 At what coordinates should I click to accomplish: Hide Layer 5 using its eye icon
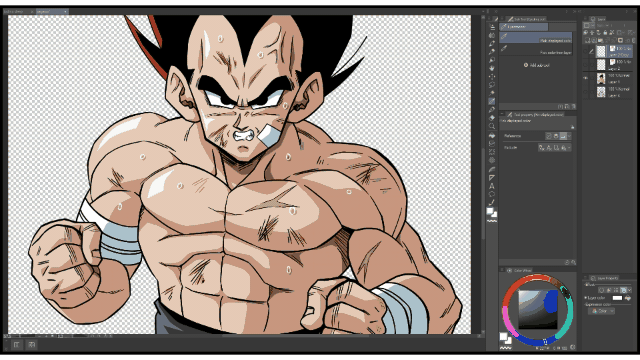pos(586,78)
